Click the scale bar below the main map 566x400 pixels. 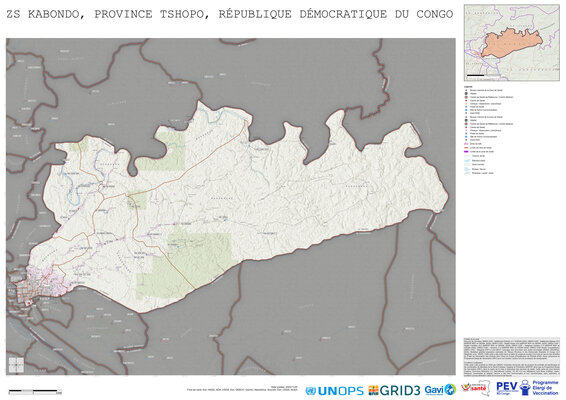pyautogui.click(x=35, y=391)
